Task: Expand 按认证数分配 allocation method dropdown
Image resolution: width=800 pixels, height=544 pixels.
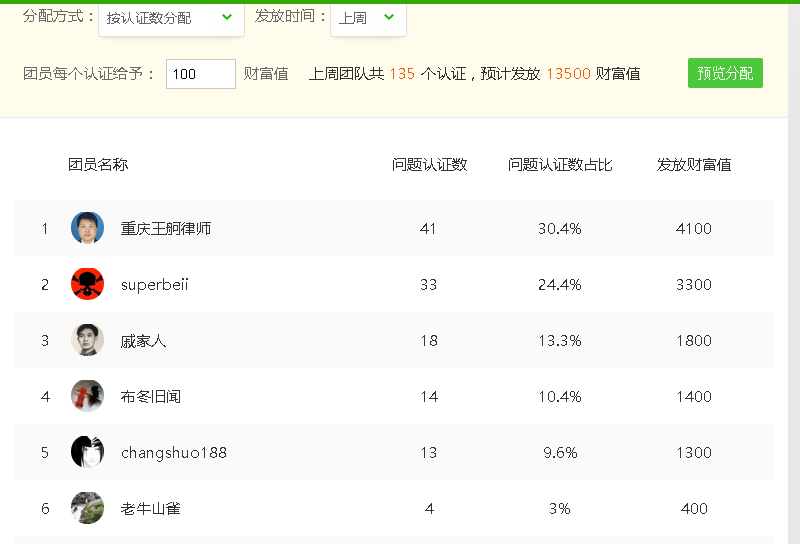Action: (x=171, y=19)
